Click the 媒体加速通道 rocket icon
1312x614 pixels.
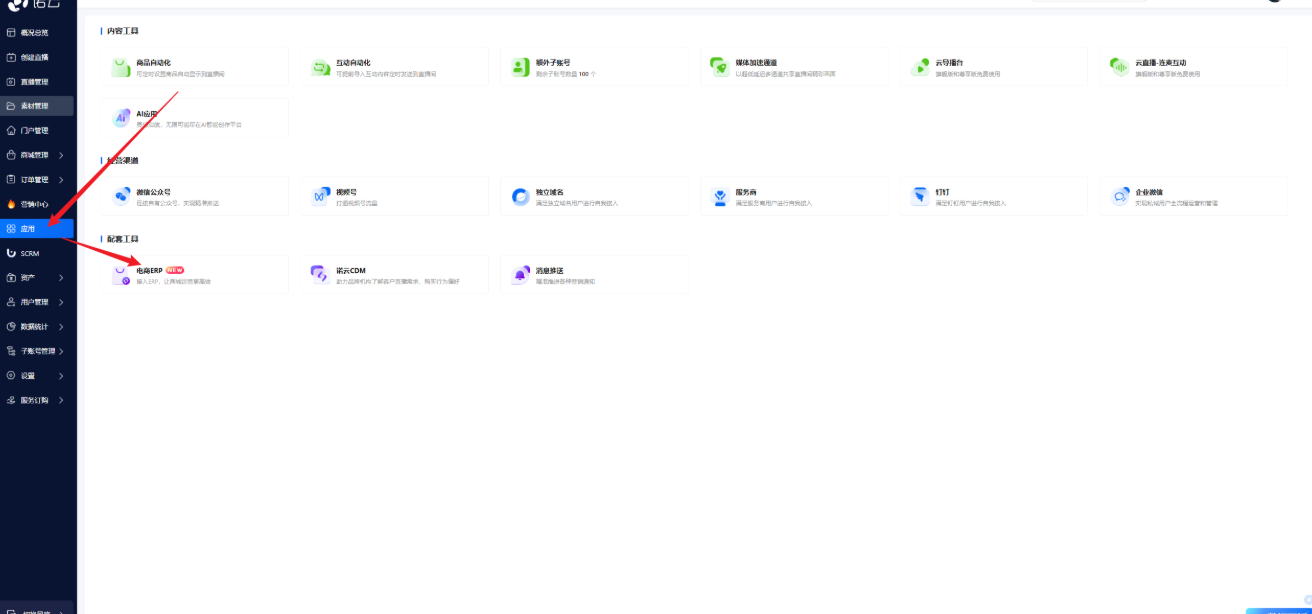(x=719, y=67)
